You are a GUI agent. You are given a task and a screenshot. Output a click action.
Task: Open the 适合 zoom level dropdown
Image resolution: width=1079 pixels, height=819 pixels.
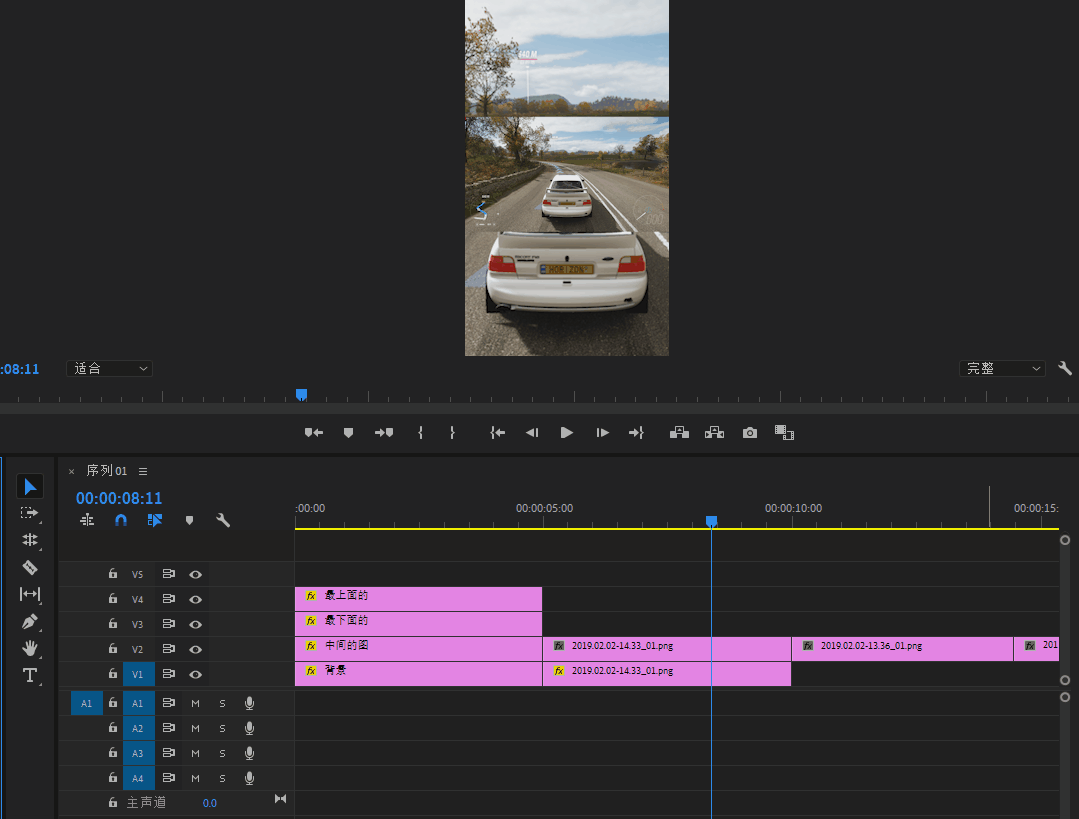(109, 369)
